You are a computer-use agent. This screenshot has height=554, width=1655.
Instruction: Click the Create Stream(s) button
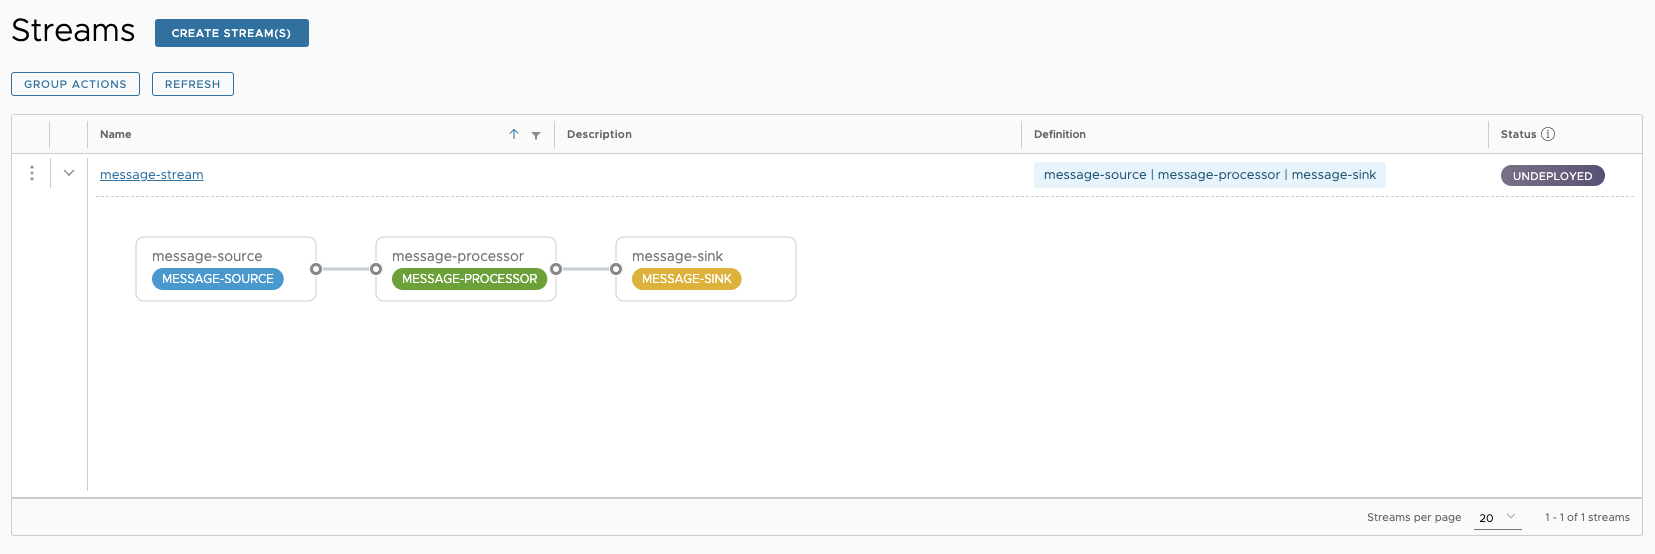[x=231, y=33]
